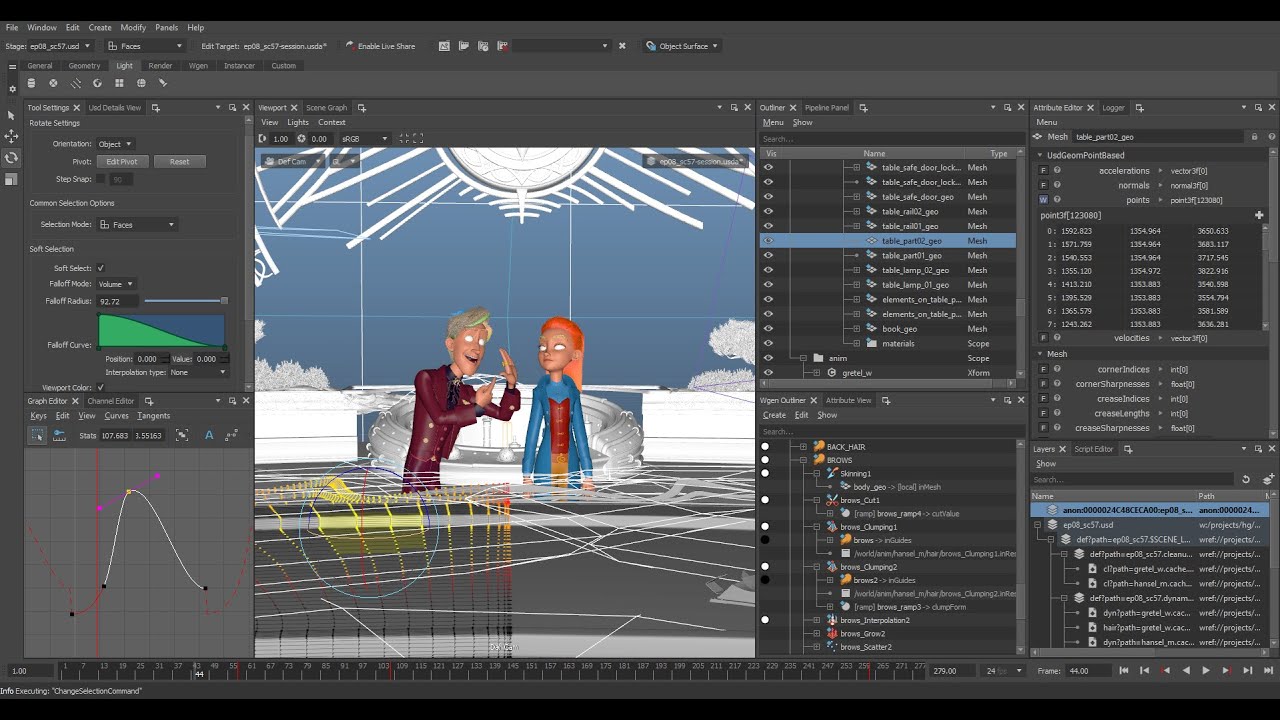Click the globe dome light icon on shelf
The image size is (1280, 720).
point(141,83)
